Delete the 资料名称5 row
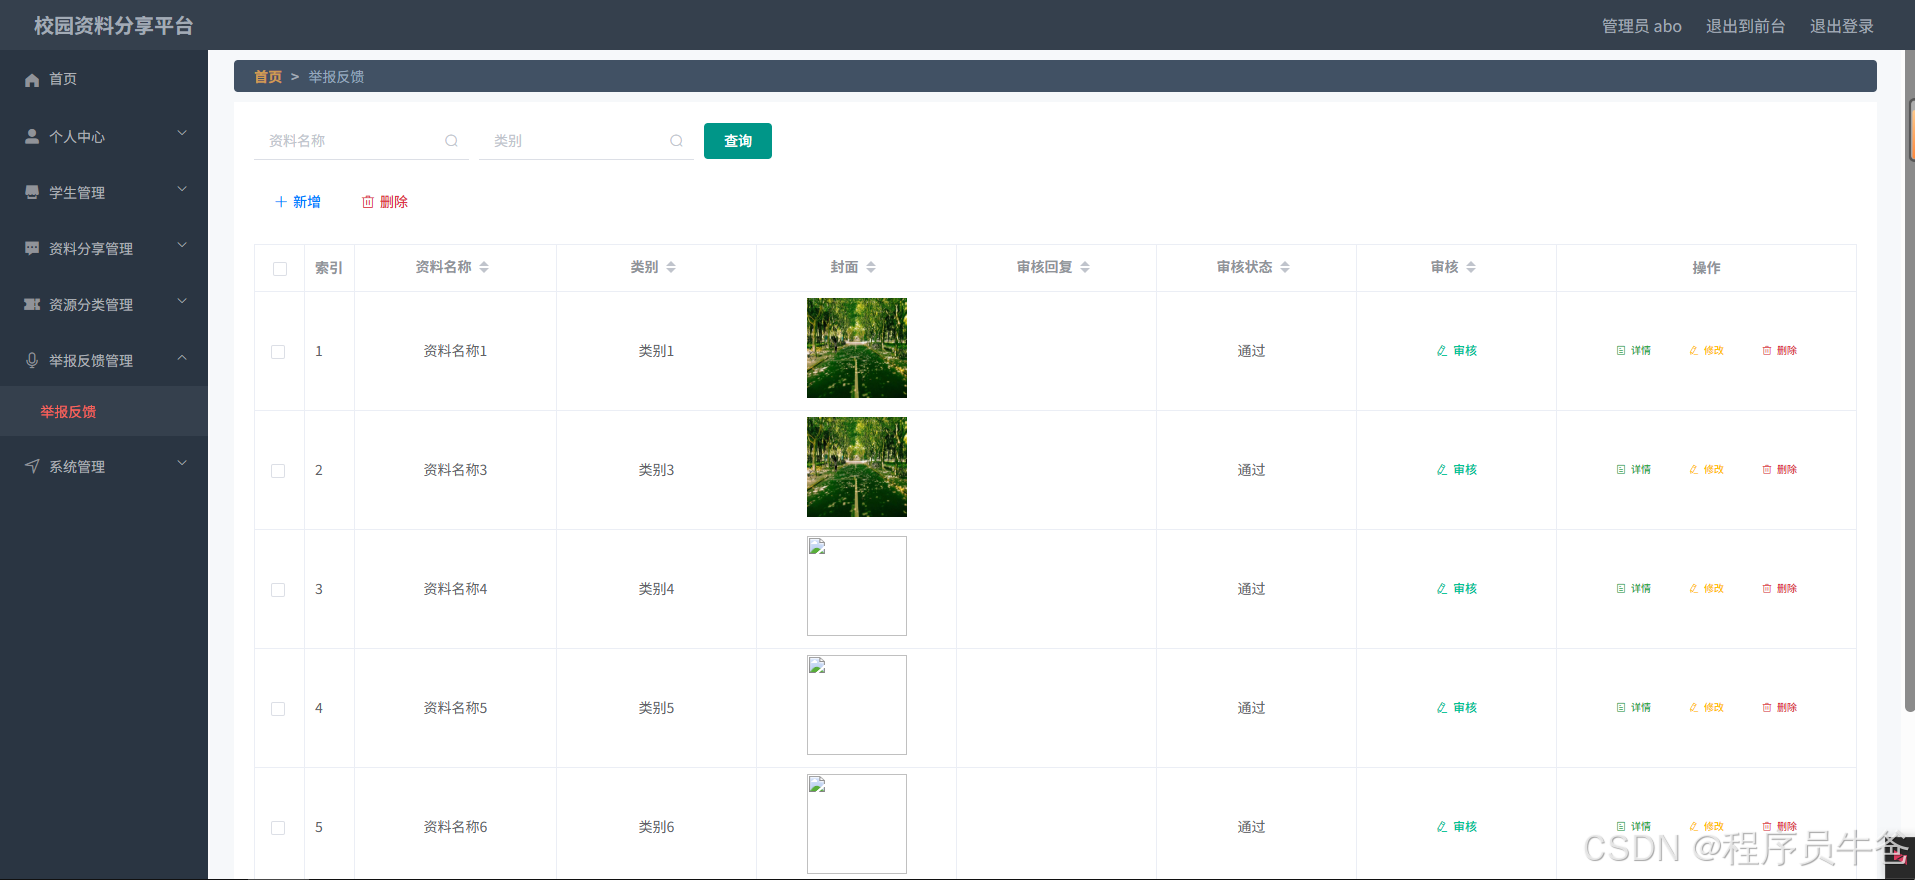The height and width of the screenshot is (880, 1915). (1779, 708)
